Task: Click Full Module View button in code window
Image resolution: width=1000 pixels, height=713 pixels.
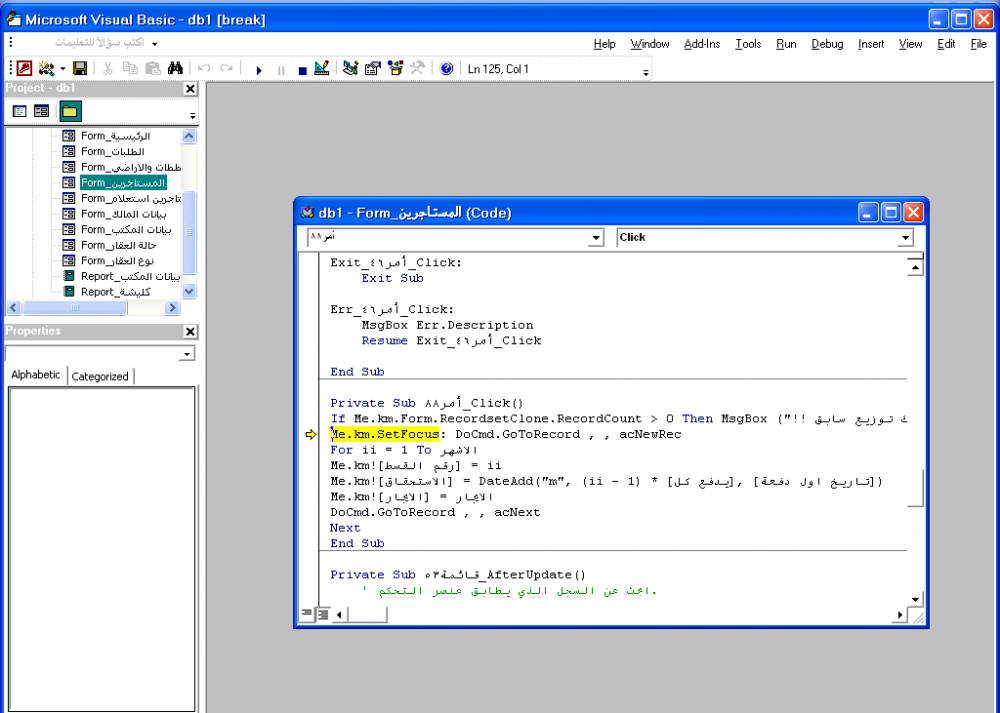Action: [323, 614]
